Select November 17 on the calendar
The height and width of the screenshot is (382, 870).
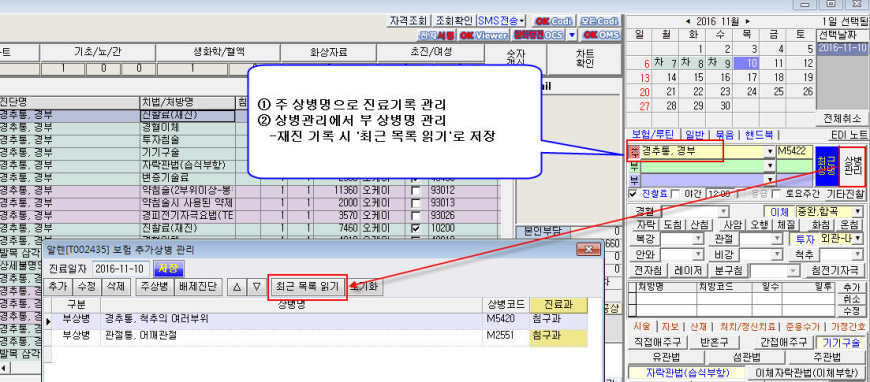[x=752, y=77]
